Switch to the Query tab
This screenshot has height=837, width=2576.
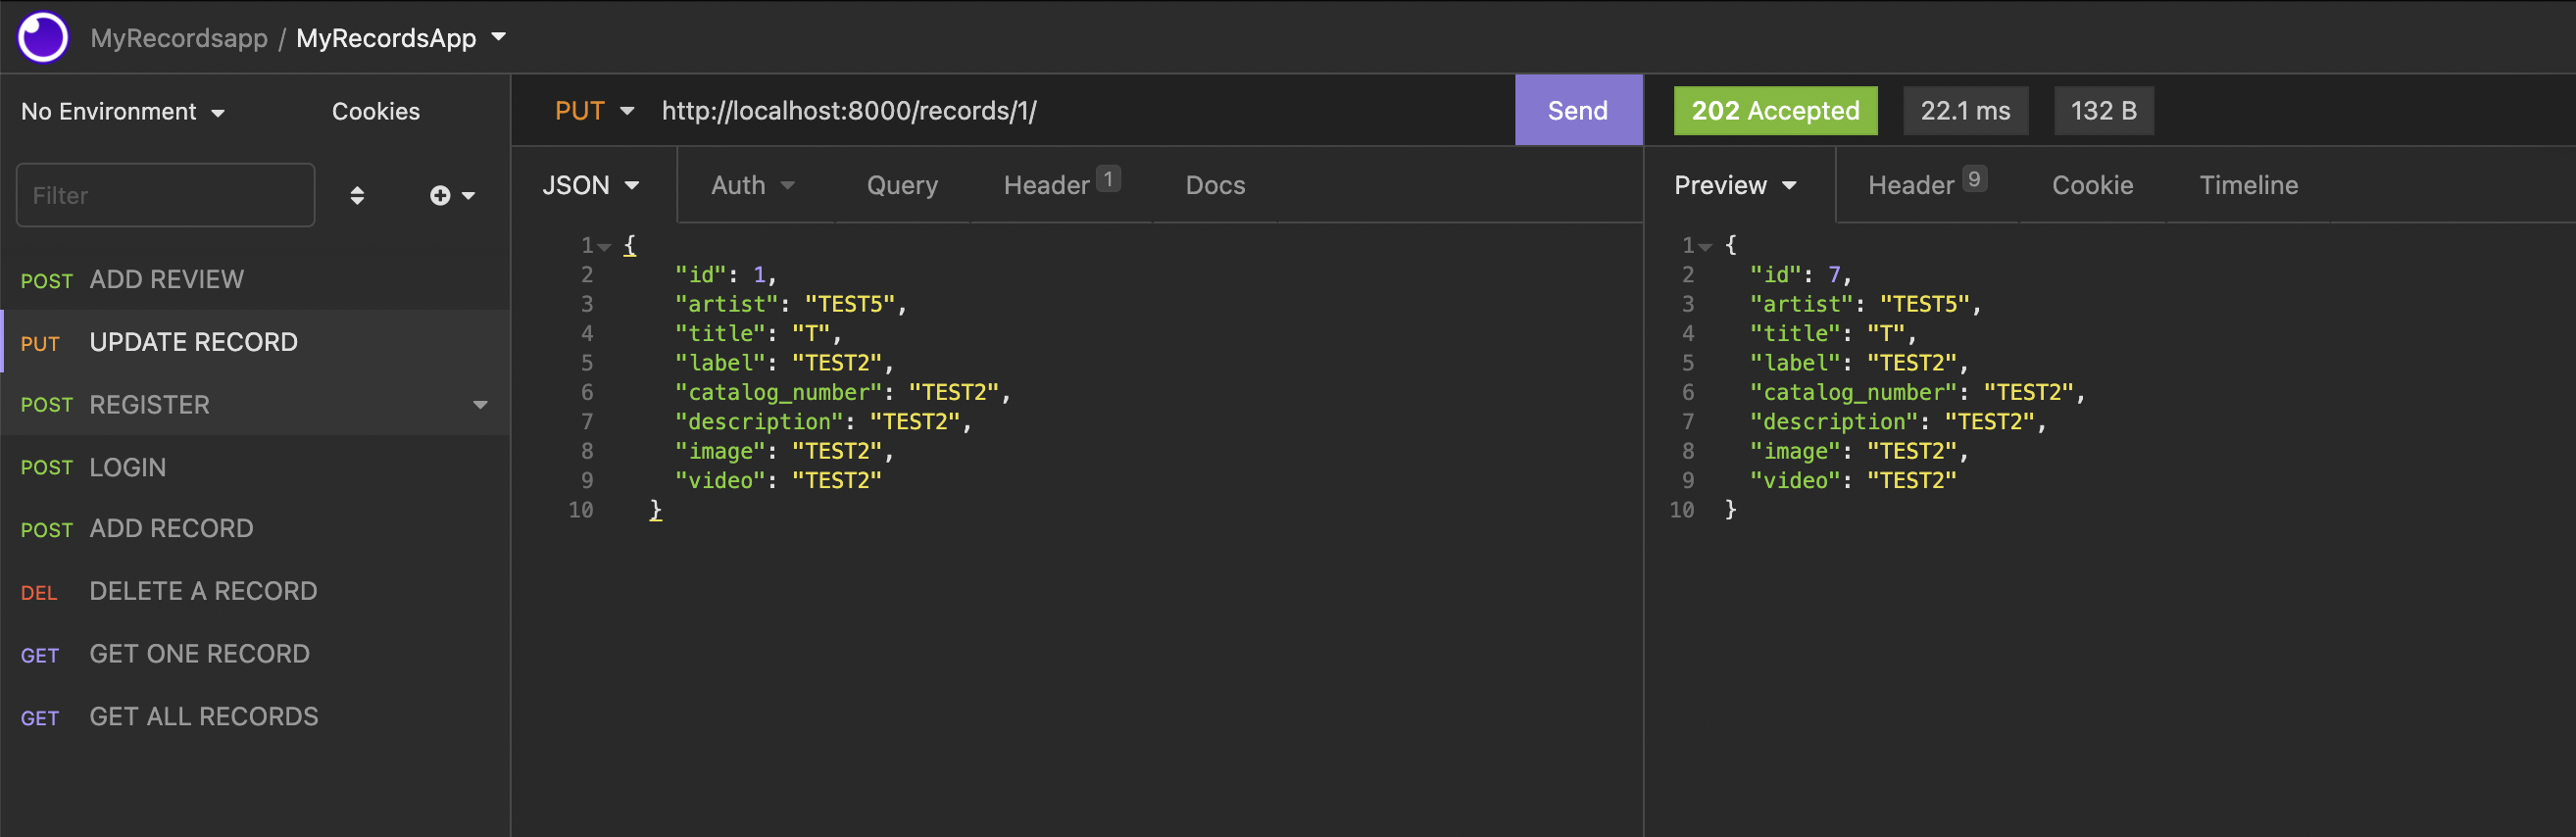click(x=902, y=185)
